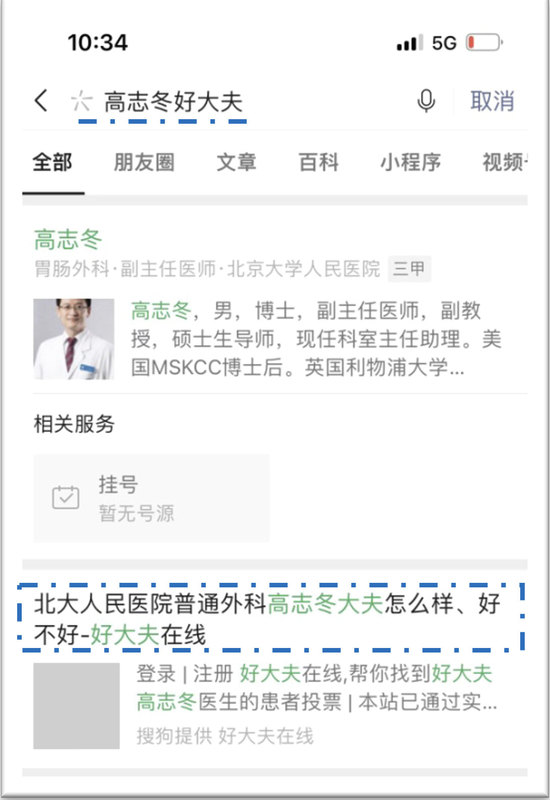Tap the calendar icon in the 挂号 card
The width and height of the screenshot is (550, 800).
point(66,497)
